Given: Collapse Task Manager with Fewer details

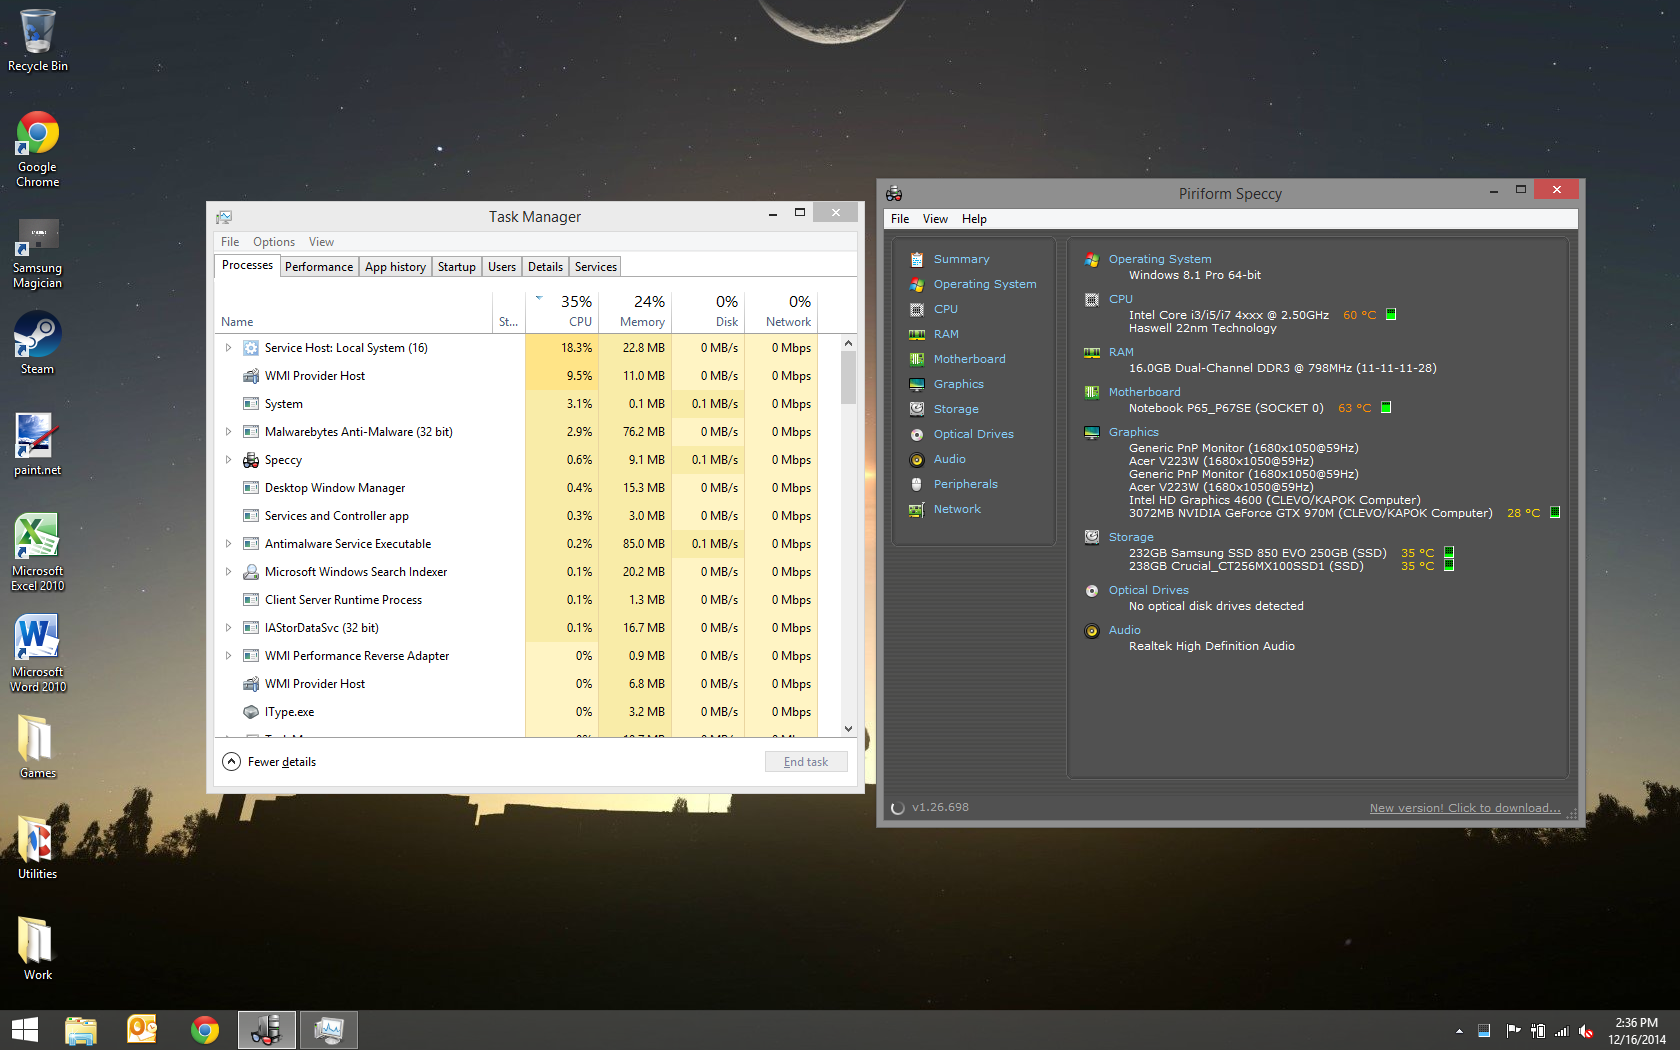Looking at the screenshot, I should click(x=270, y=762).
